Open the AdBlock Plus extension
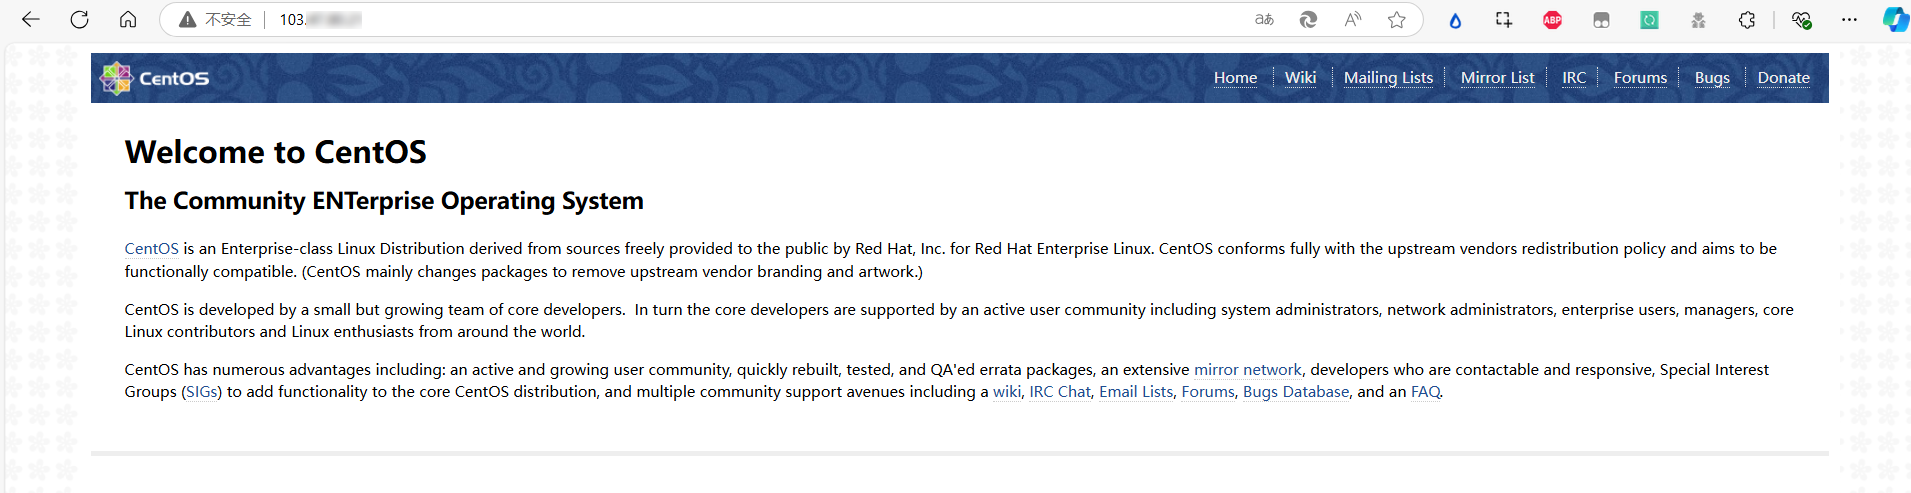Viewport: 1911px width, 493px height. [1552, 20]
